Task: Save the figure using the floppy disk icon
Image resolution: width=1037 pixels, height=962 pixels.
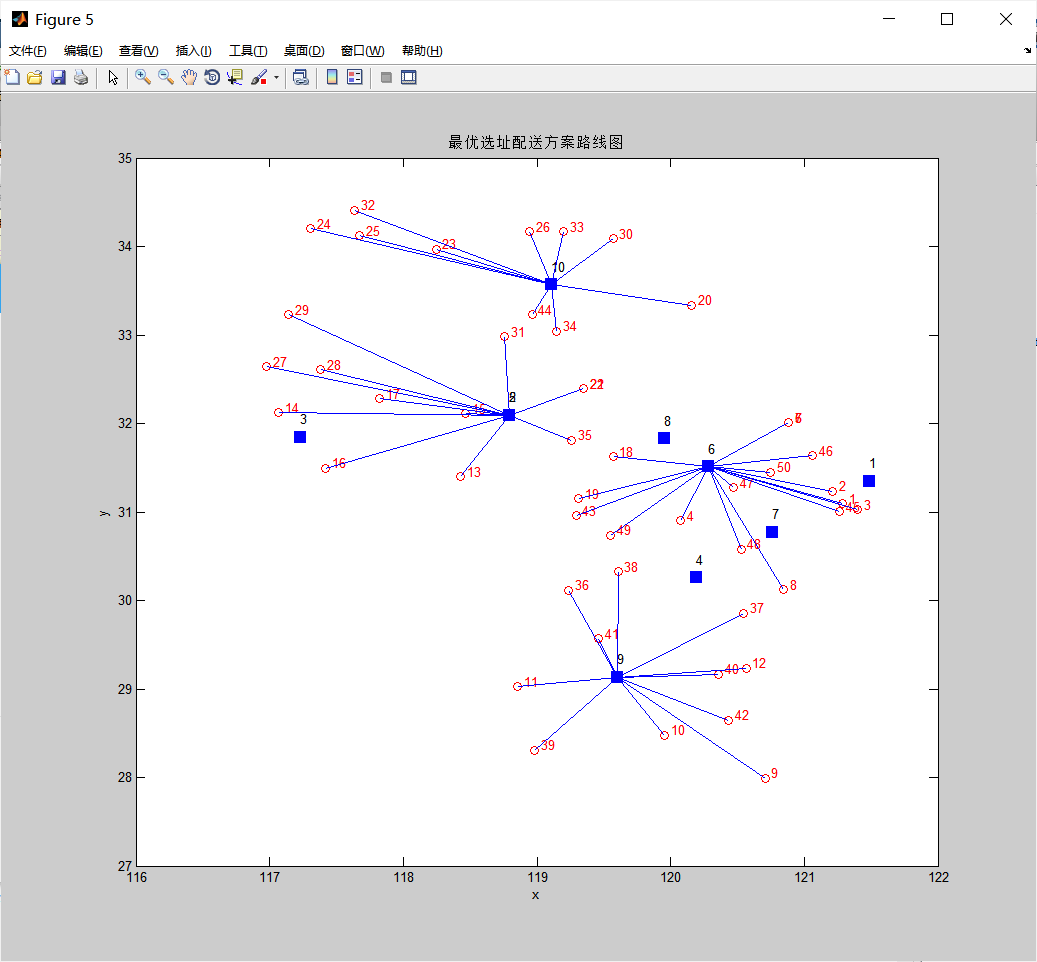Action: pyautogui.click(x=58, y=77)
